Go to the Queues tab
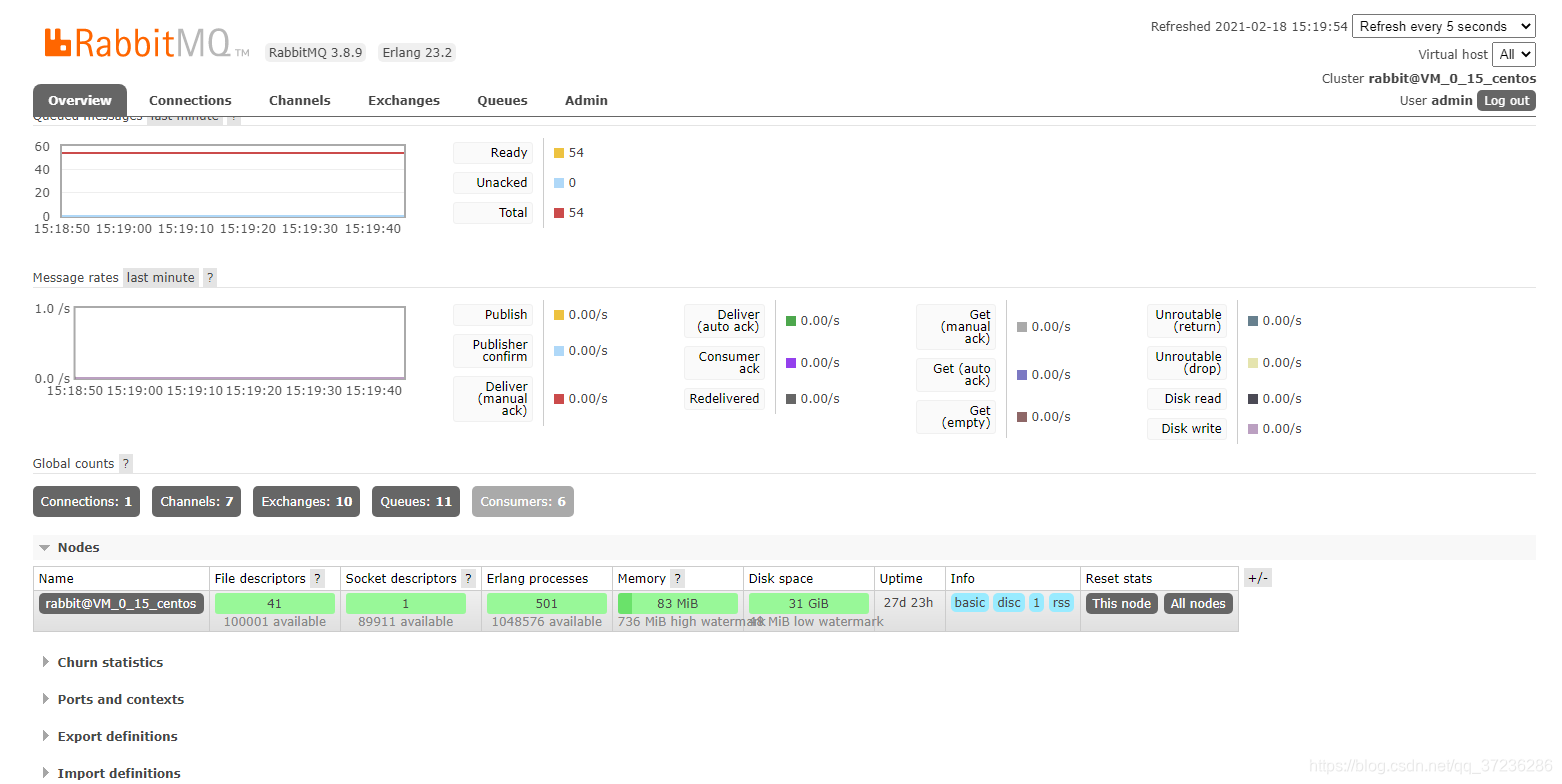Viewport: 1562px width, 784px height. (x=502, y=101)
